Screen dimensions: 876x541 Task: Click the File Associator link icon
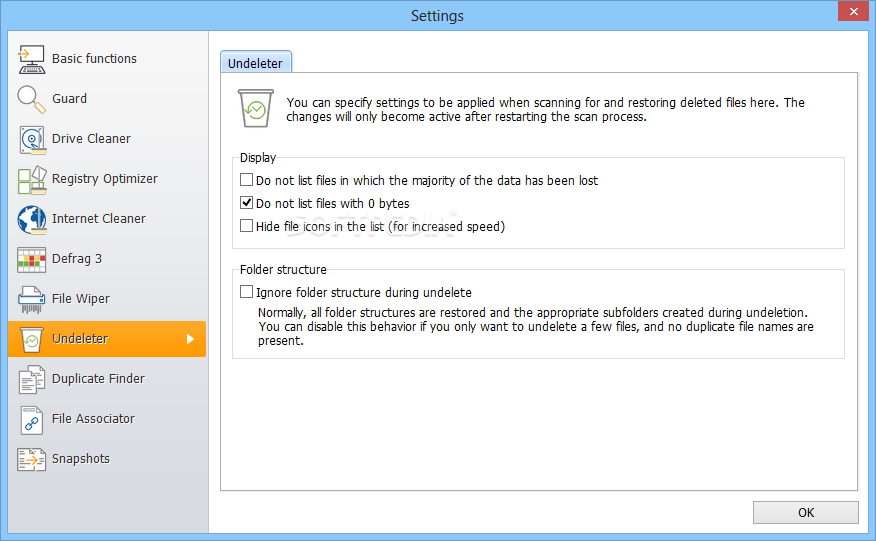coord(31,420)
